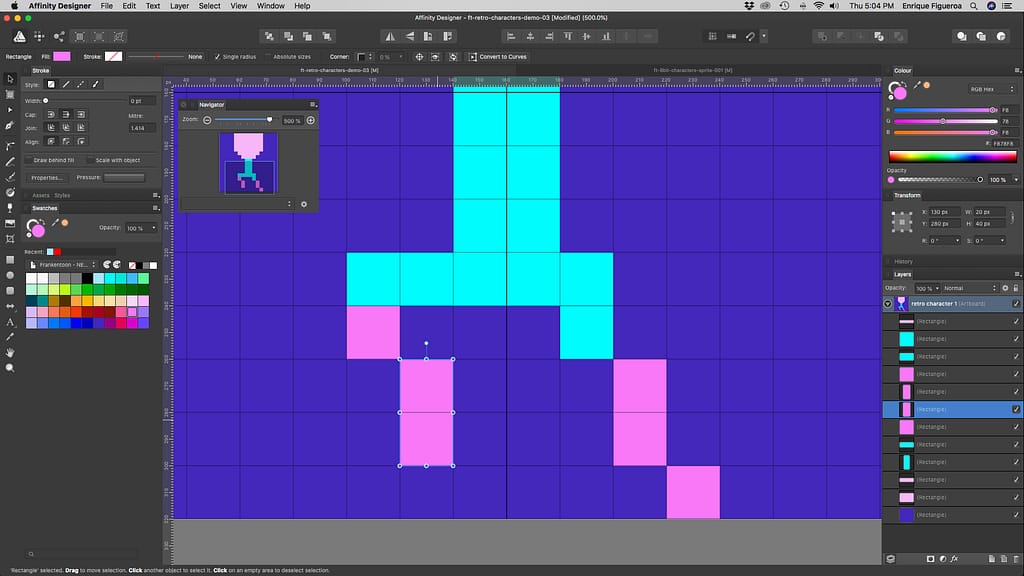Click the Properties button in the Stroke panel
Image resolution: width=1024 pixels, height=576 pixels.
pyautogui.click(x=48, y=177)
